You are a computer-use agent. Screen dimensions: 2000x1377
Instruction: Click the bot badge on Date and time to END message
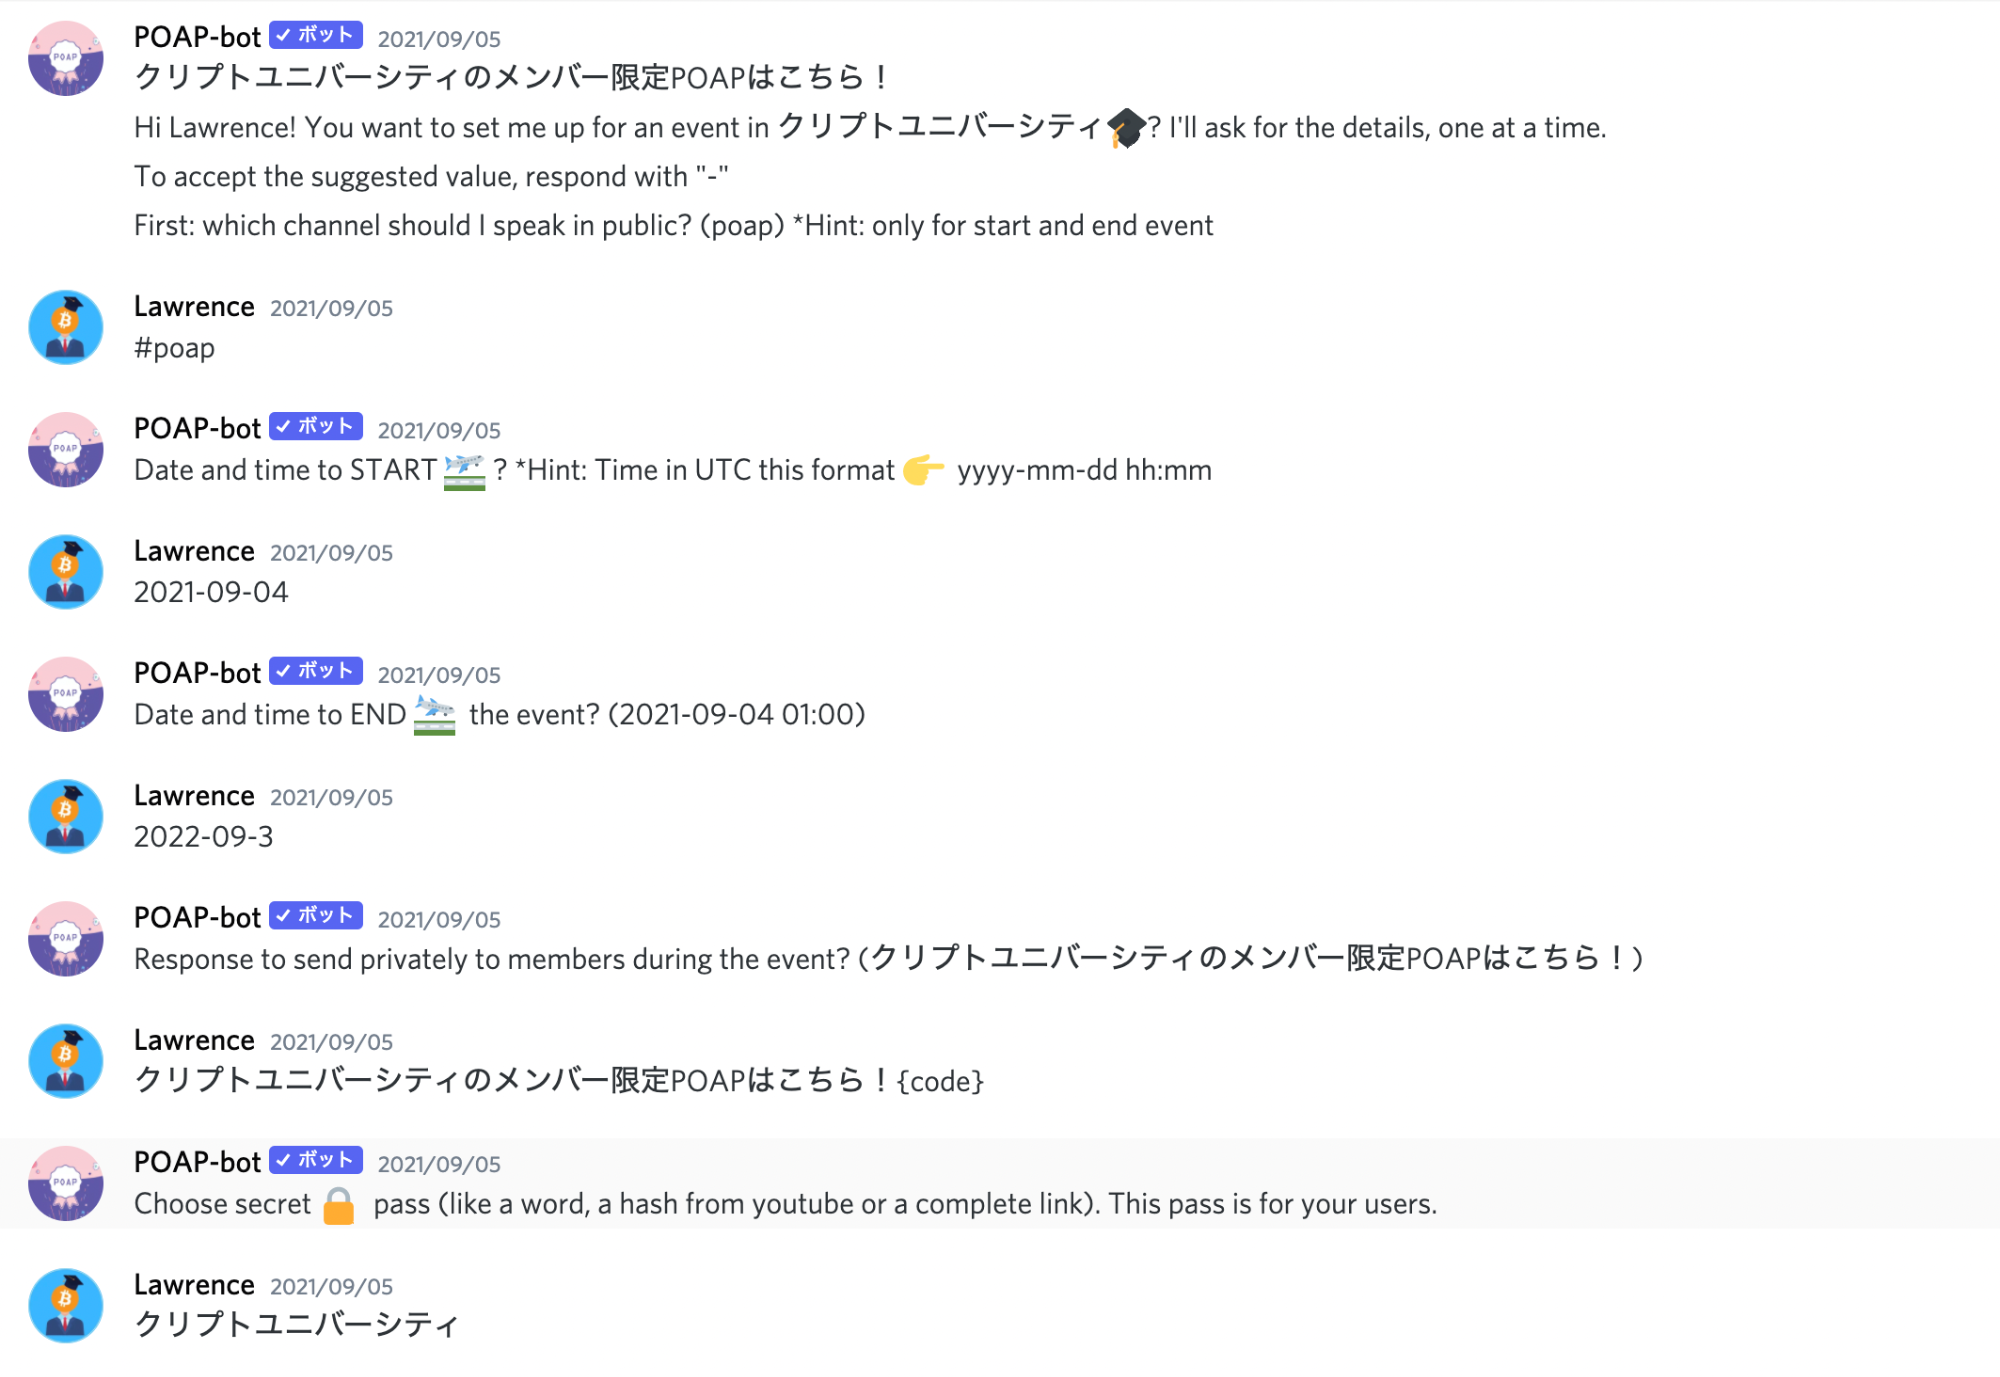[316, 671]
